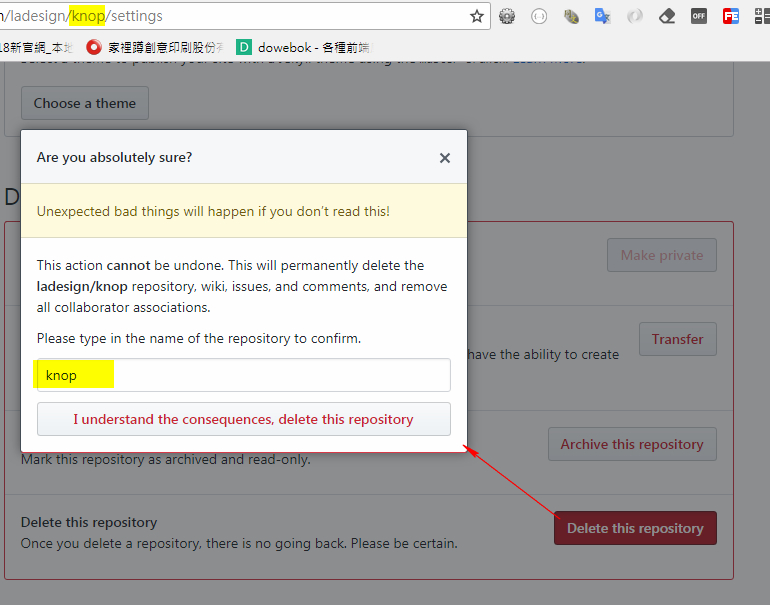Image resolution: width=770 pixels, height=605 pixels.
Task: Open the 18新官網 bookmark
Action: click(x=36, y=47)
